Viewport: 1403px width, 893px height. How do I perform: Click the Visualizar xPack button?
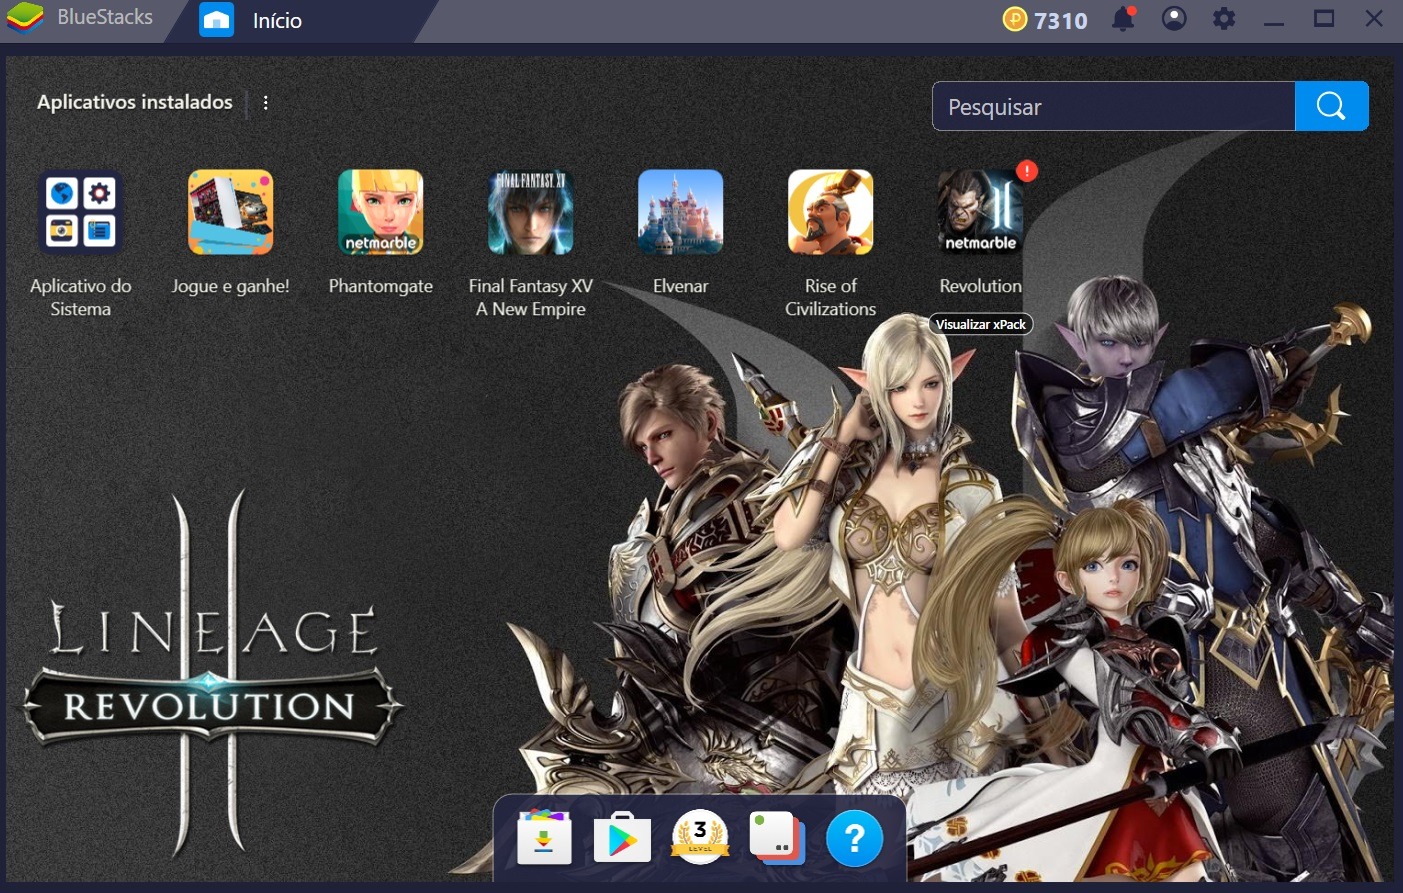point(981,324)
